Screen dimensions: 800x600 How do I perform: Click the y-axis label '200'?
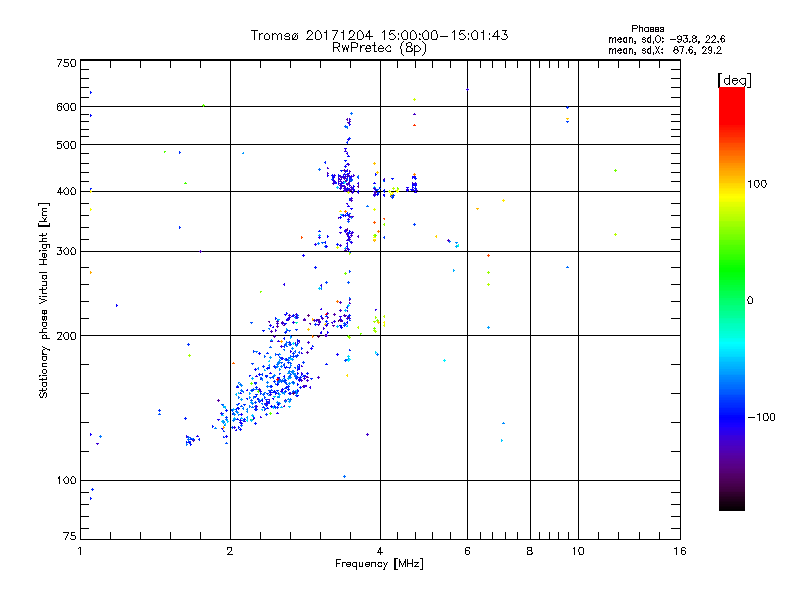click(66, 336)
